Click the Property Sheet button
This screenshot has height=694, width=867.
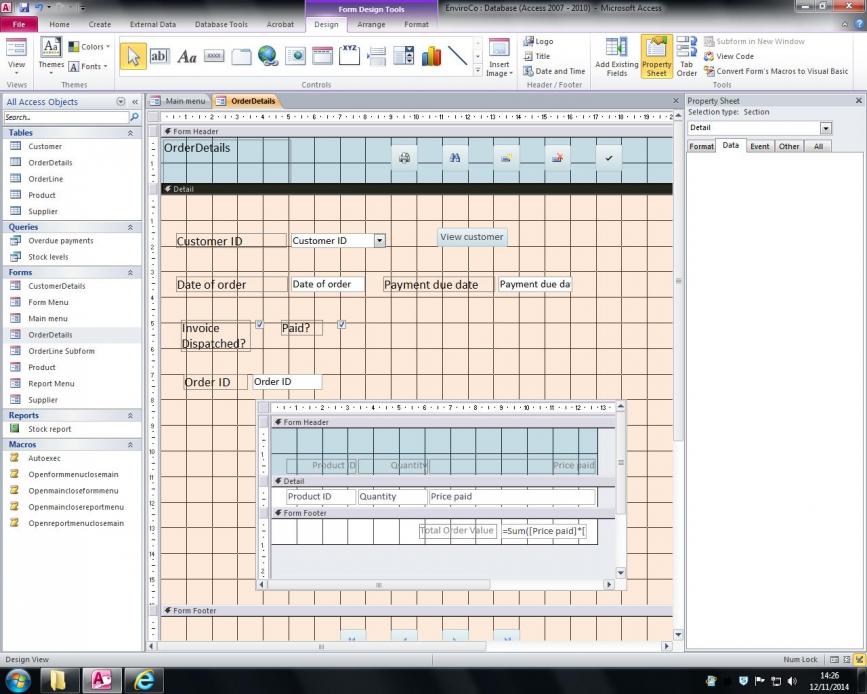coord(656,56)
